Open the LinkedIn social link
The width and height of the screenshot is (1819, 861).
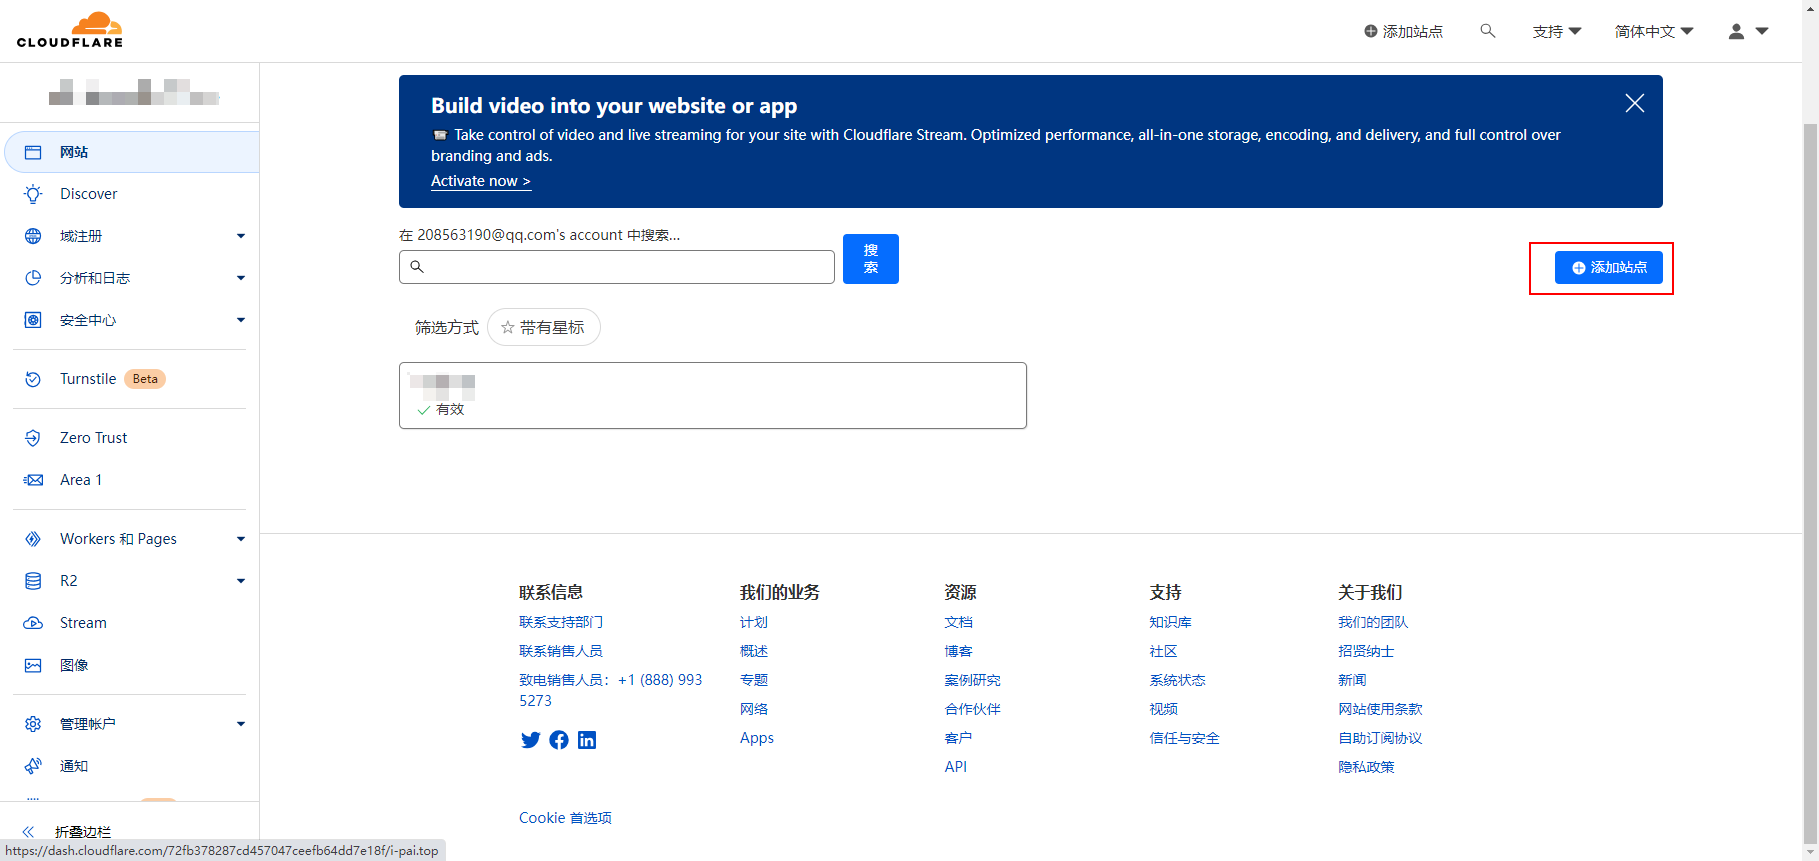coord(587,740)
